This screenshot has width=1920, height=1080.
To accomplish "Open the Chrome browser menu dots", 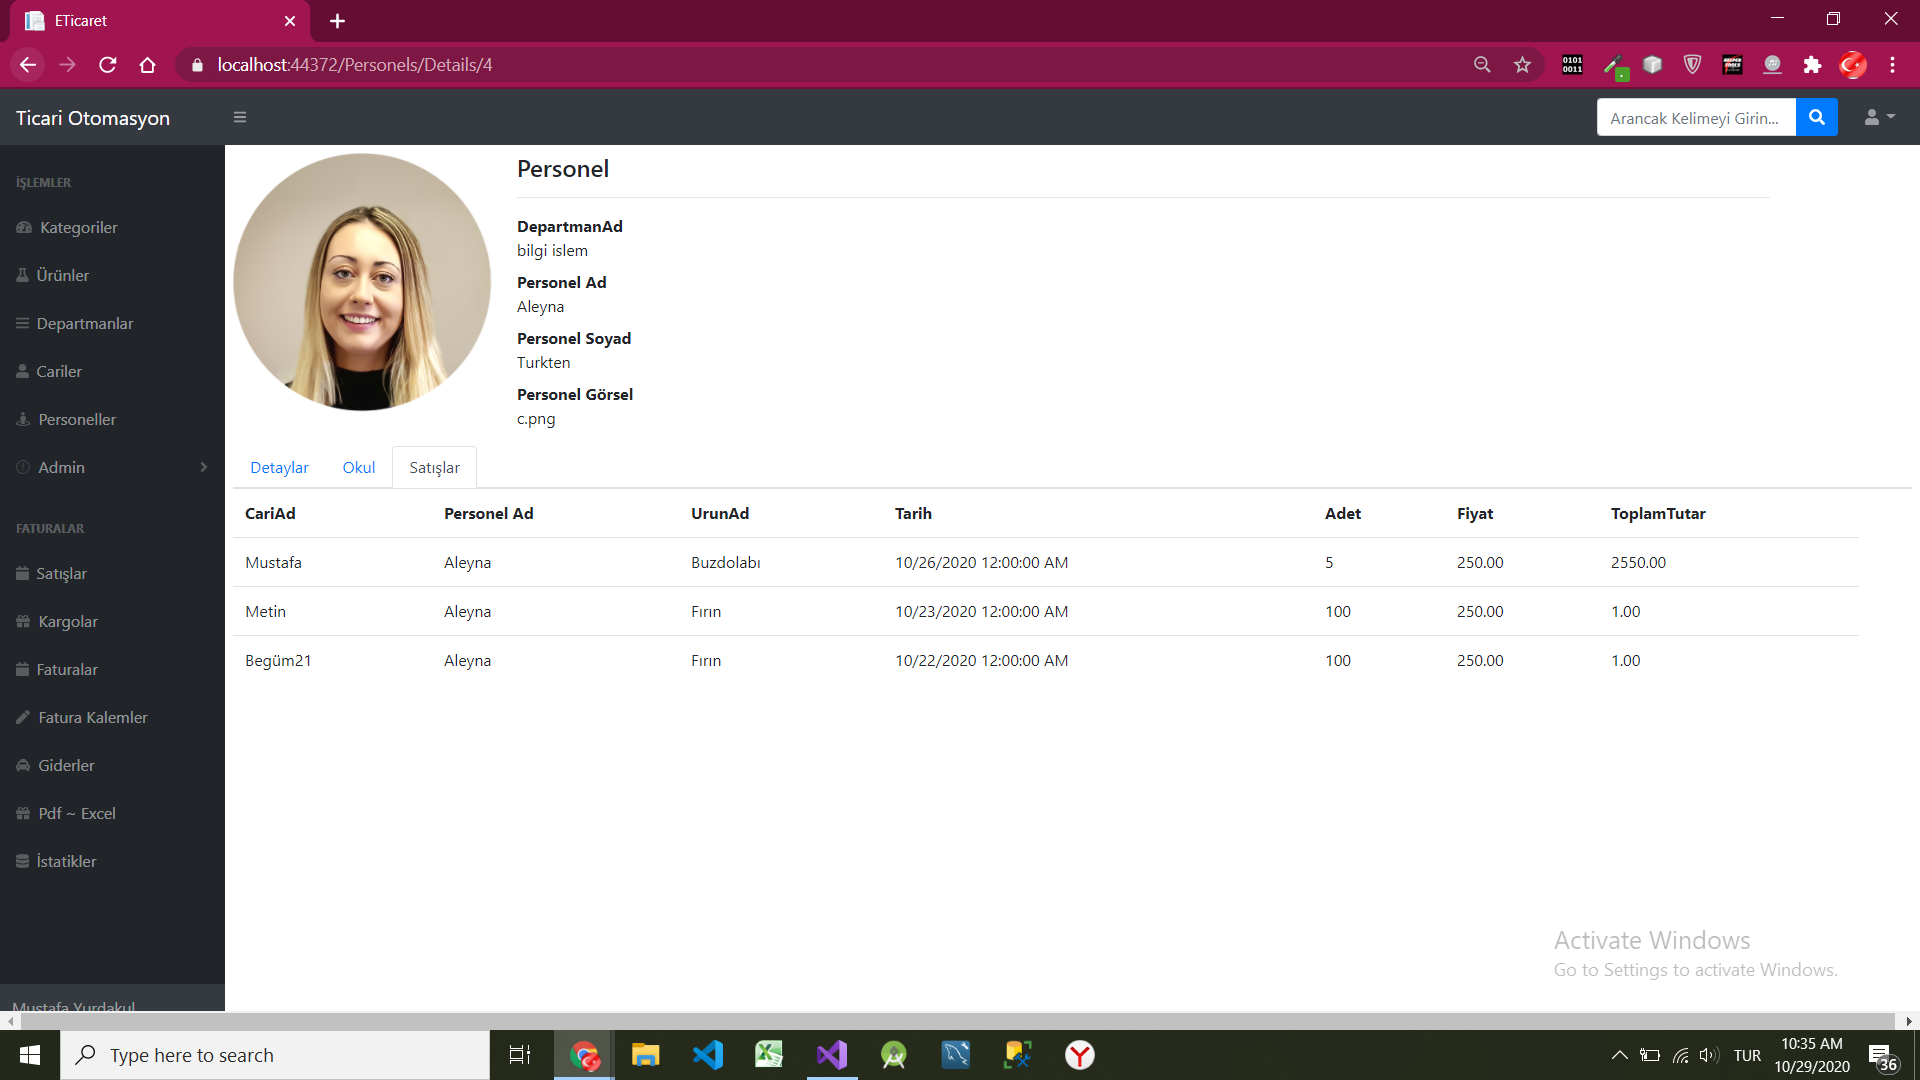I will pos(1892,64).
